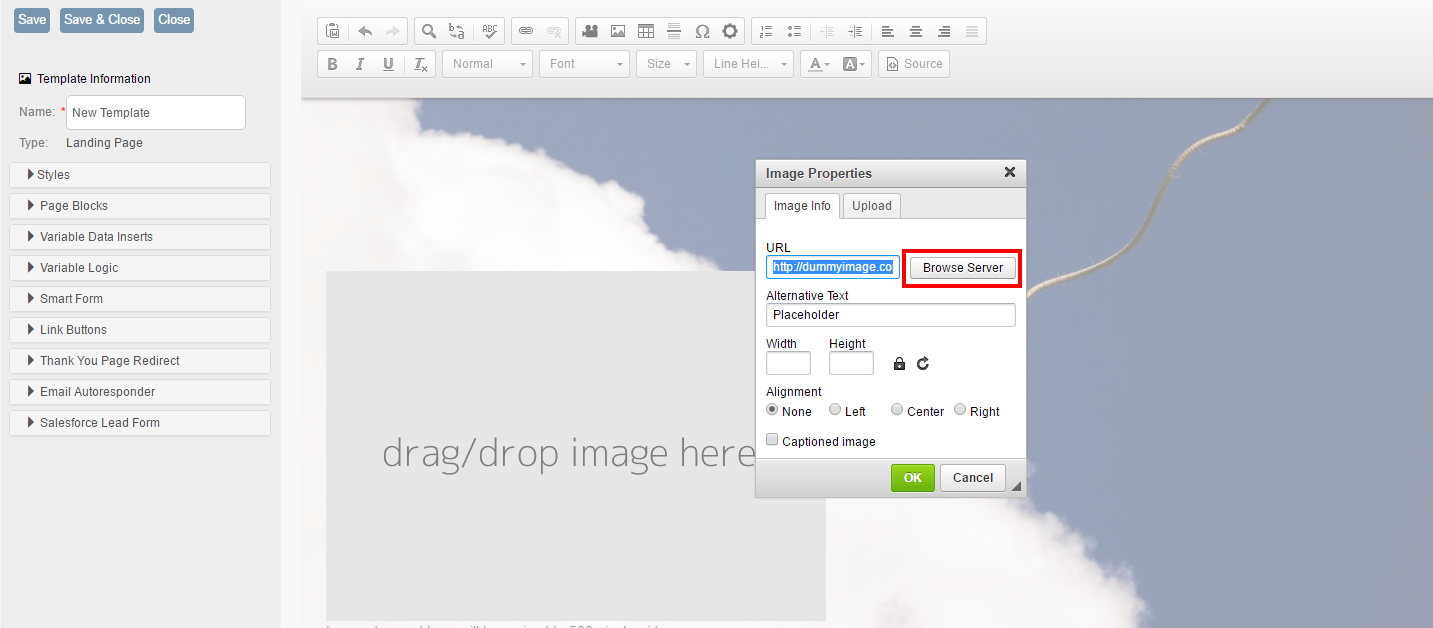Switch to the Upload tab
Viewport: 1433px width, 628px height.
pyautogui.click(x=872, y=206)
